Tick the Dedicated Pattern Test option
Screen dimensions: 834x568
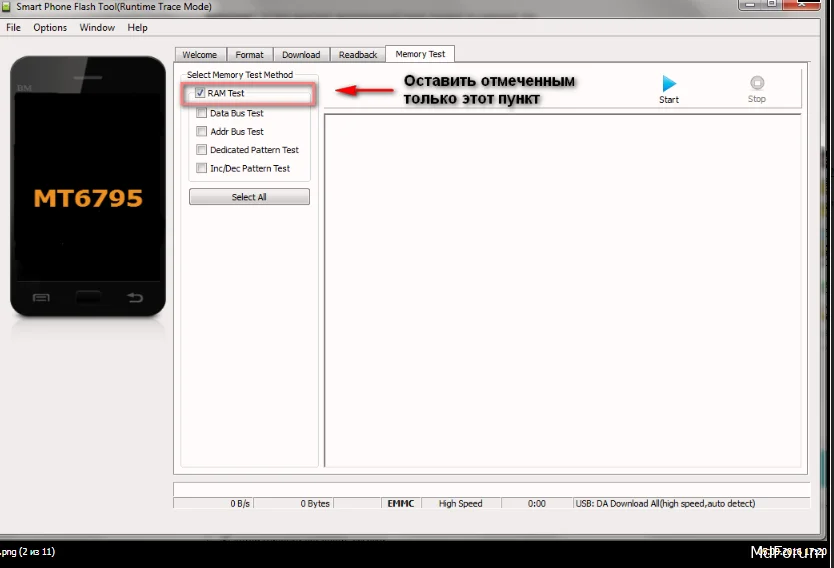click(x=202, y=150)
